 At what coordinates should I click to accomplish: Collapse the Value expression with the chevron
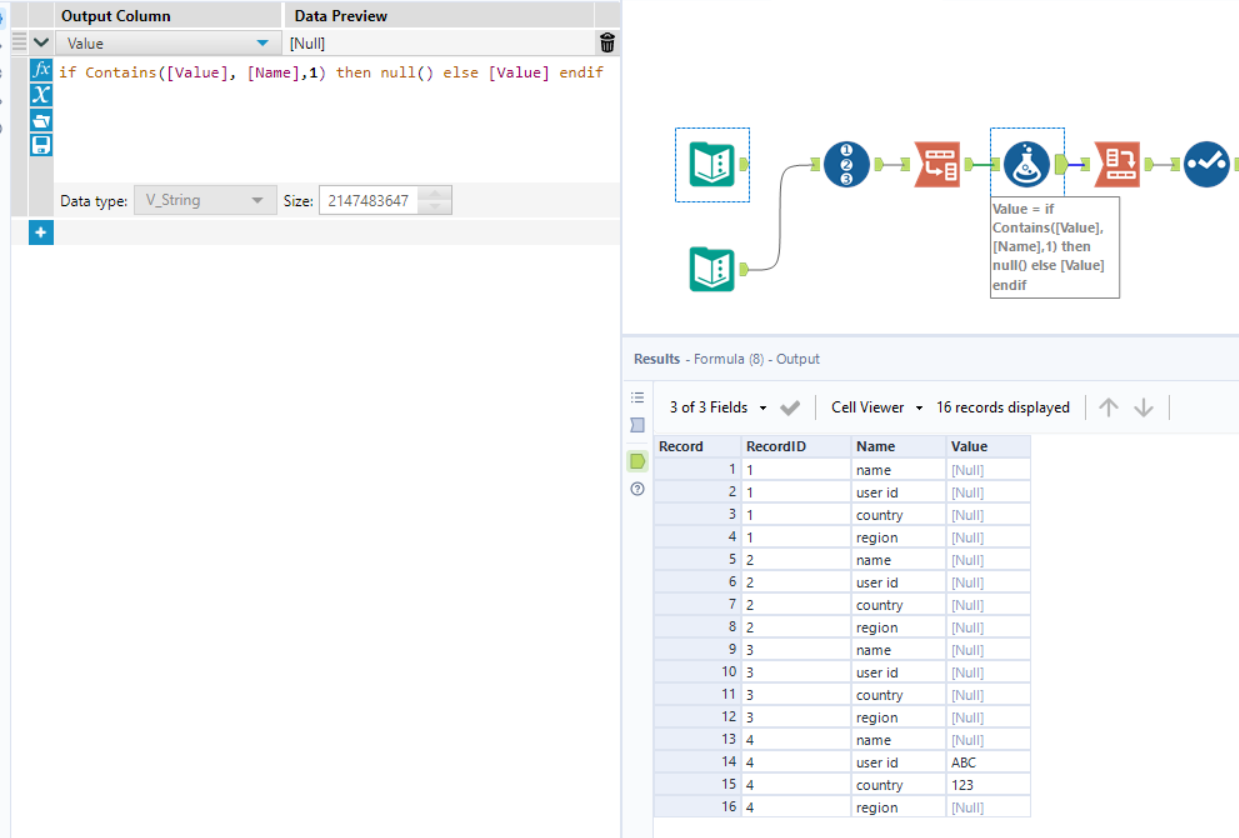(x=41, y=43)
